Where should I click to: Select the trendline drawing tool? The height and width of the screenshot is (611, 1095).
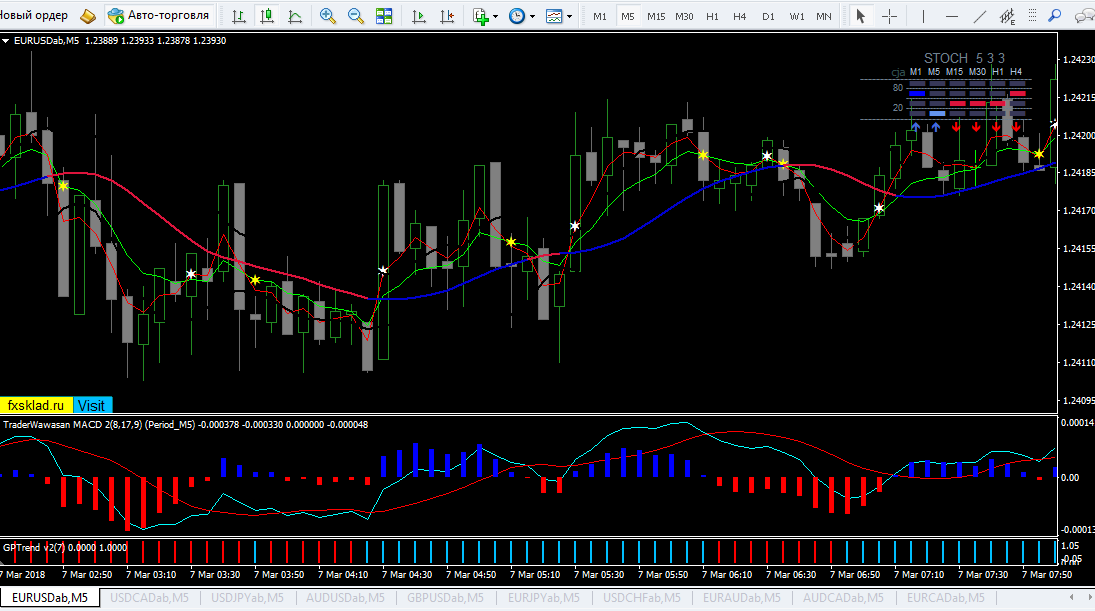[x=980, y=15]
